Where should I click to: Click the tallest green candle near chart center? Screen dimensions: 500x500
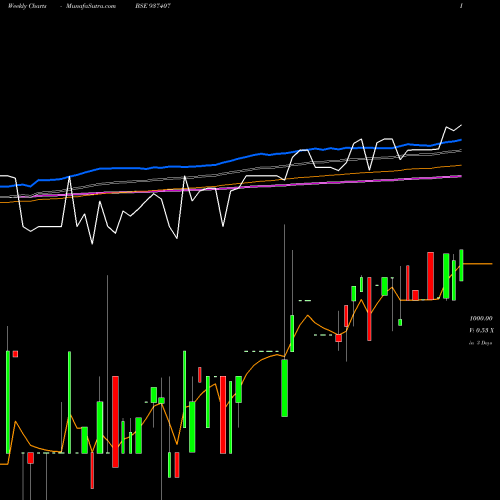pyautogui.click(x=284, y=388)
